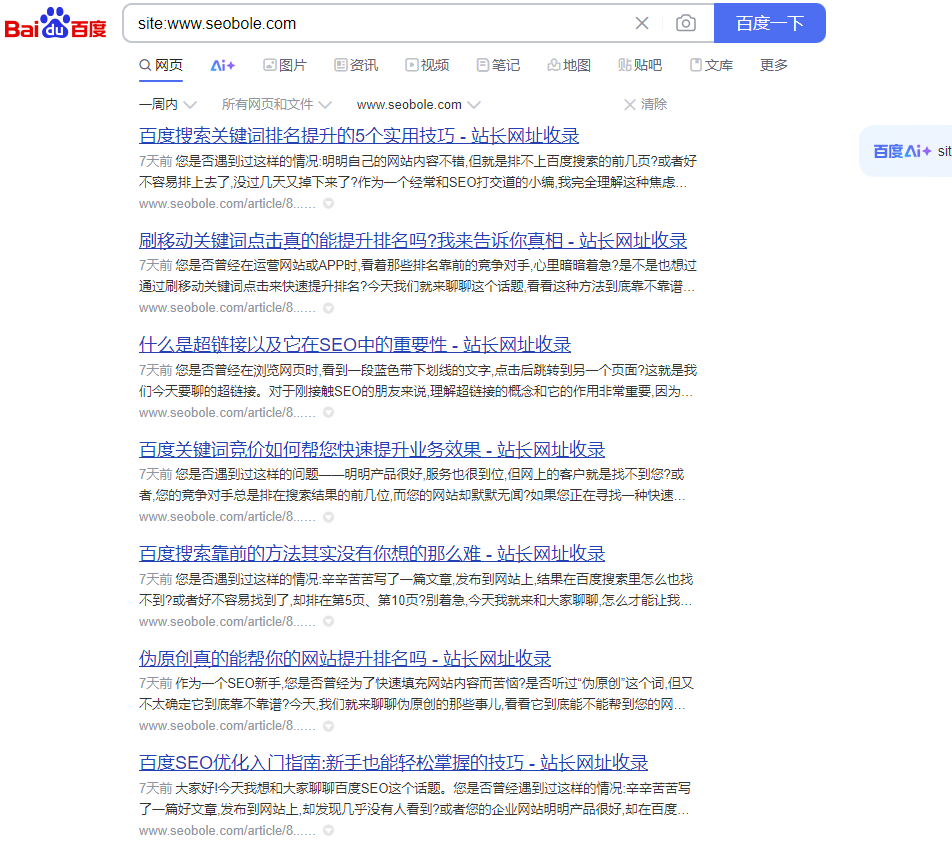Expand the 更多 tab menu
Screen dimensions: 952x852
tap(774, 65)
